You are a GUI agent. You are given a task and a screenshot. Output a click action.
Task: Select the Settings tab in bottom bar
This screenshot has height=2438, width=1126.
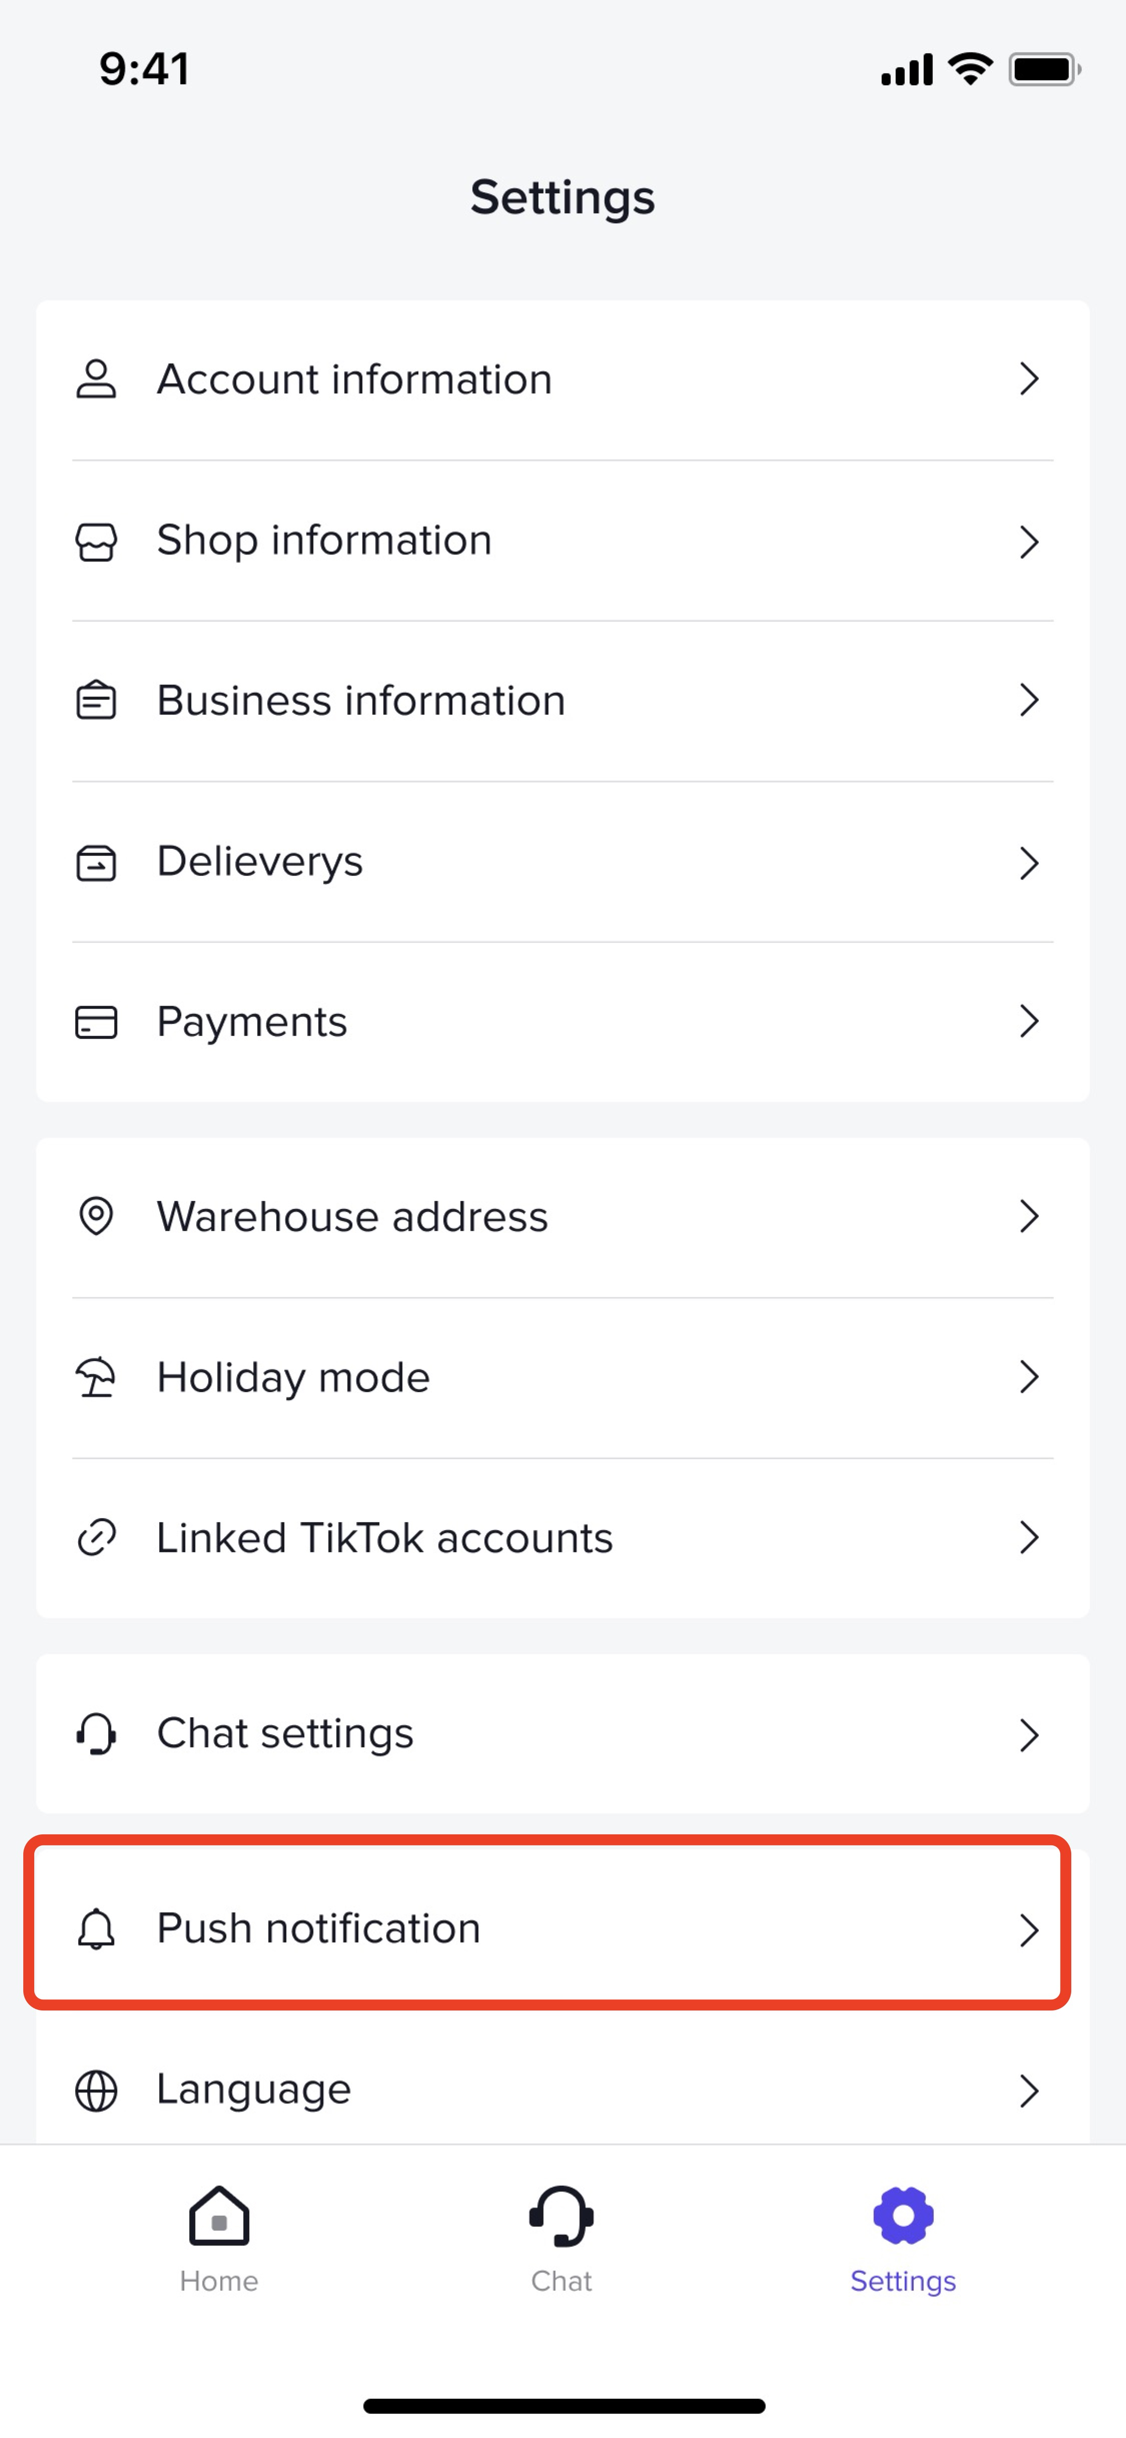pyautogui.click(x=903, y=2238)
